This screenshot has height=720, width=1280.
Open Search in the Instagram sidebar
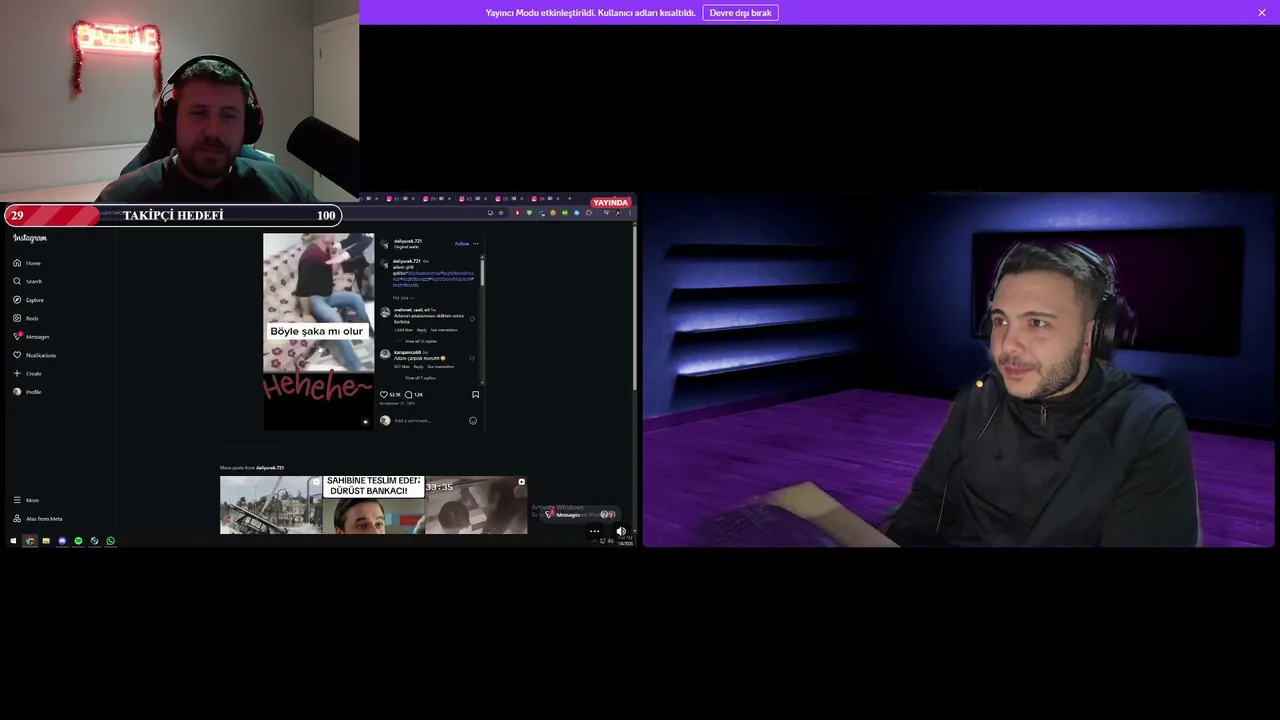pos(28,281)
